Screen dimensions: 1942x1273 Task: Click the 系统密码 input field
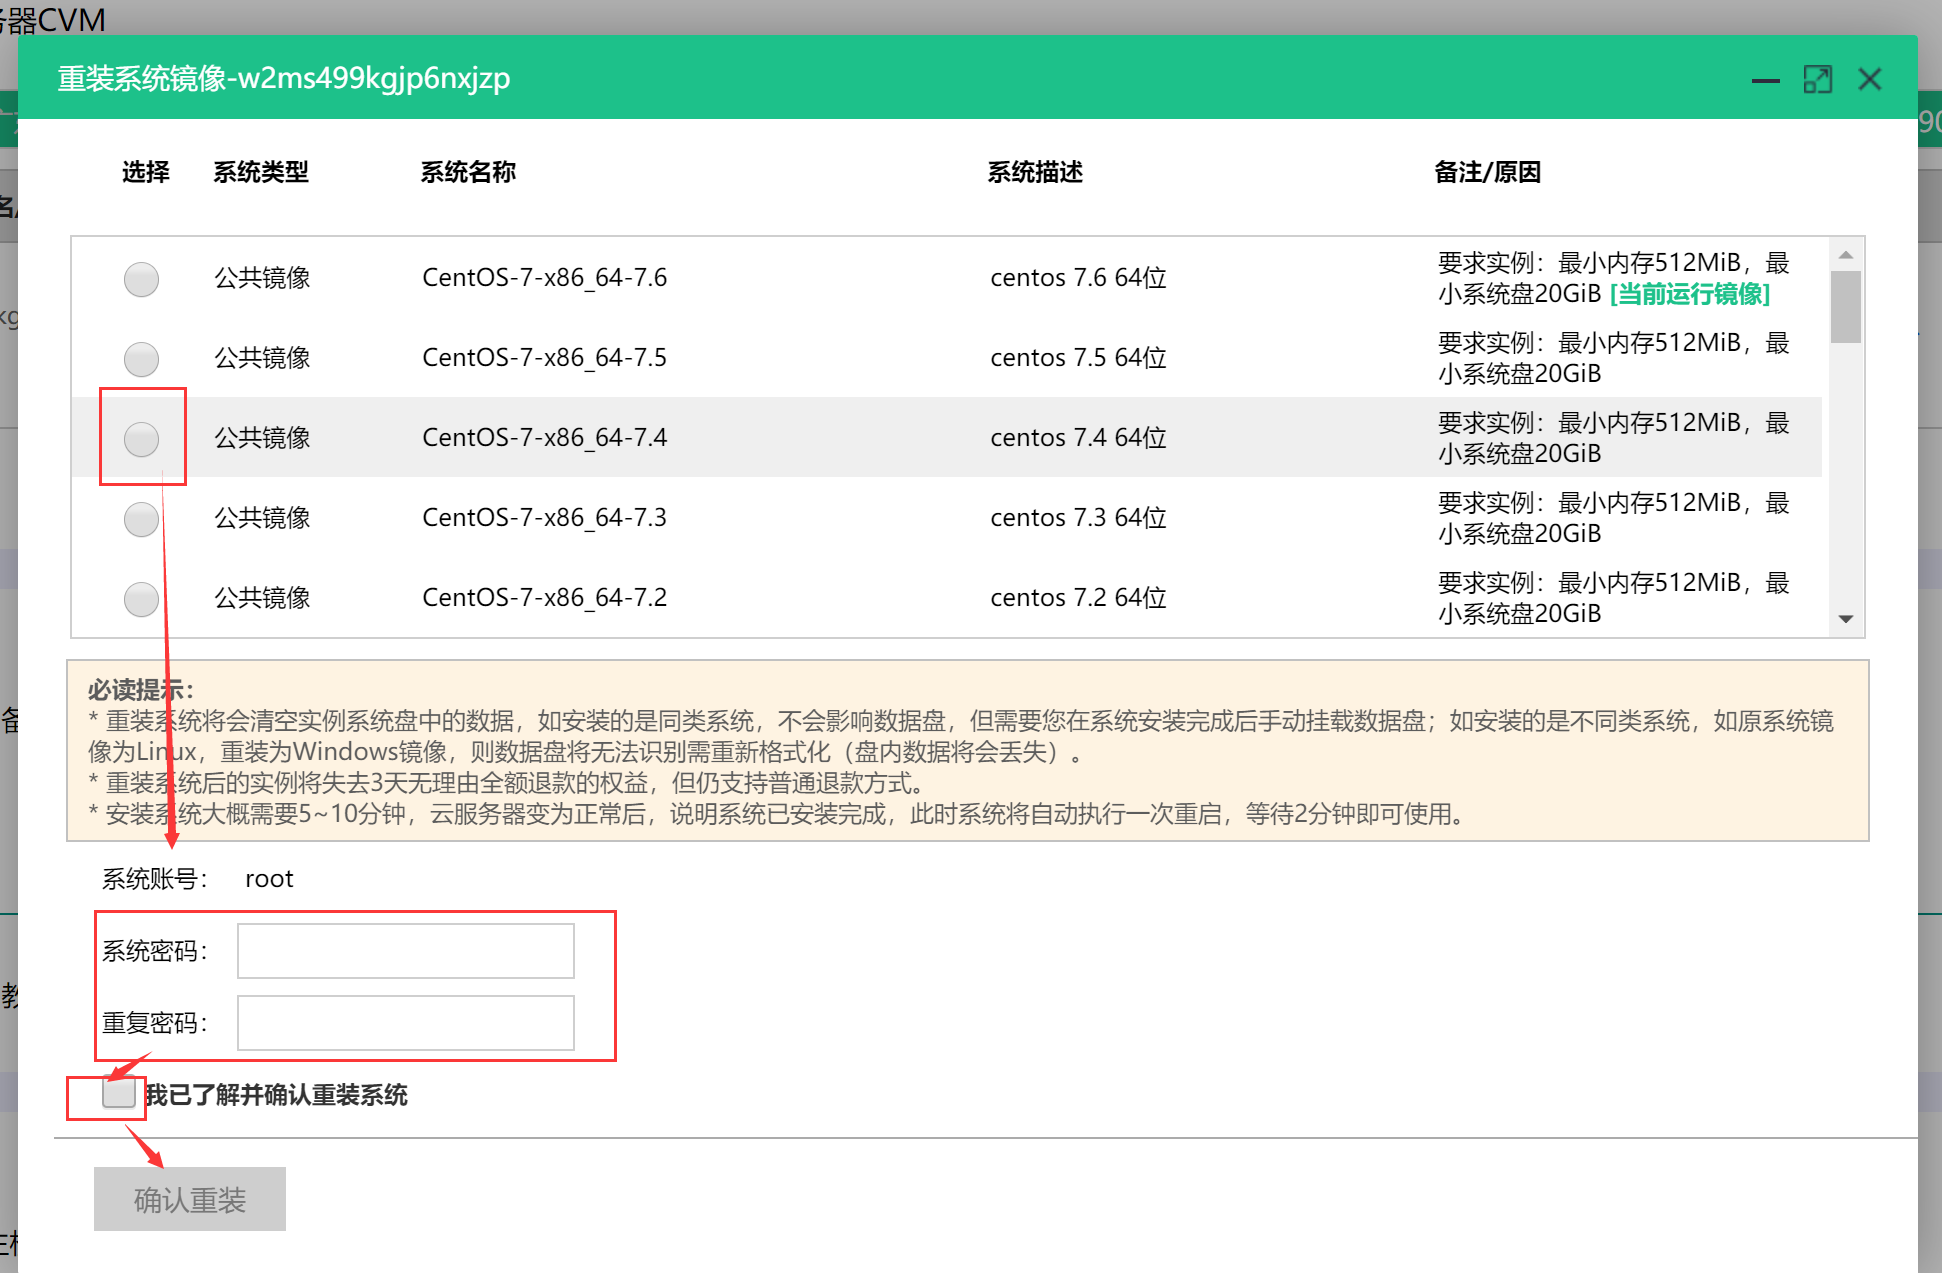(406, 951)
